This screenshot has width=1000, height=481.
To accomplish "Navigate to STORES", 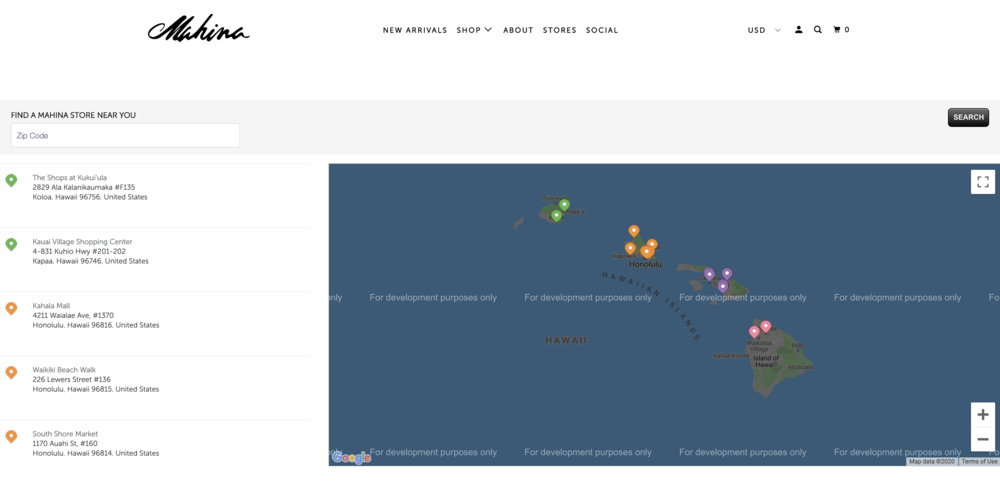I will click(x=560, y=30).
